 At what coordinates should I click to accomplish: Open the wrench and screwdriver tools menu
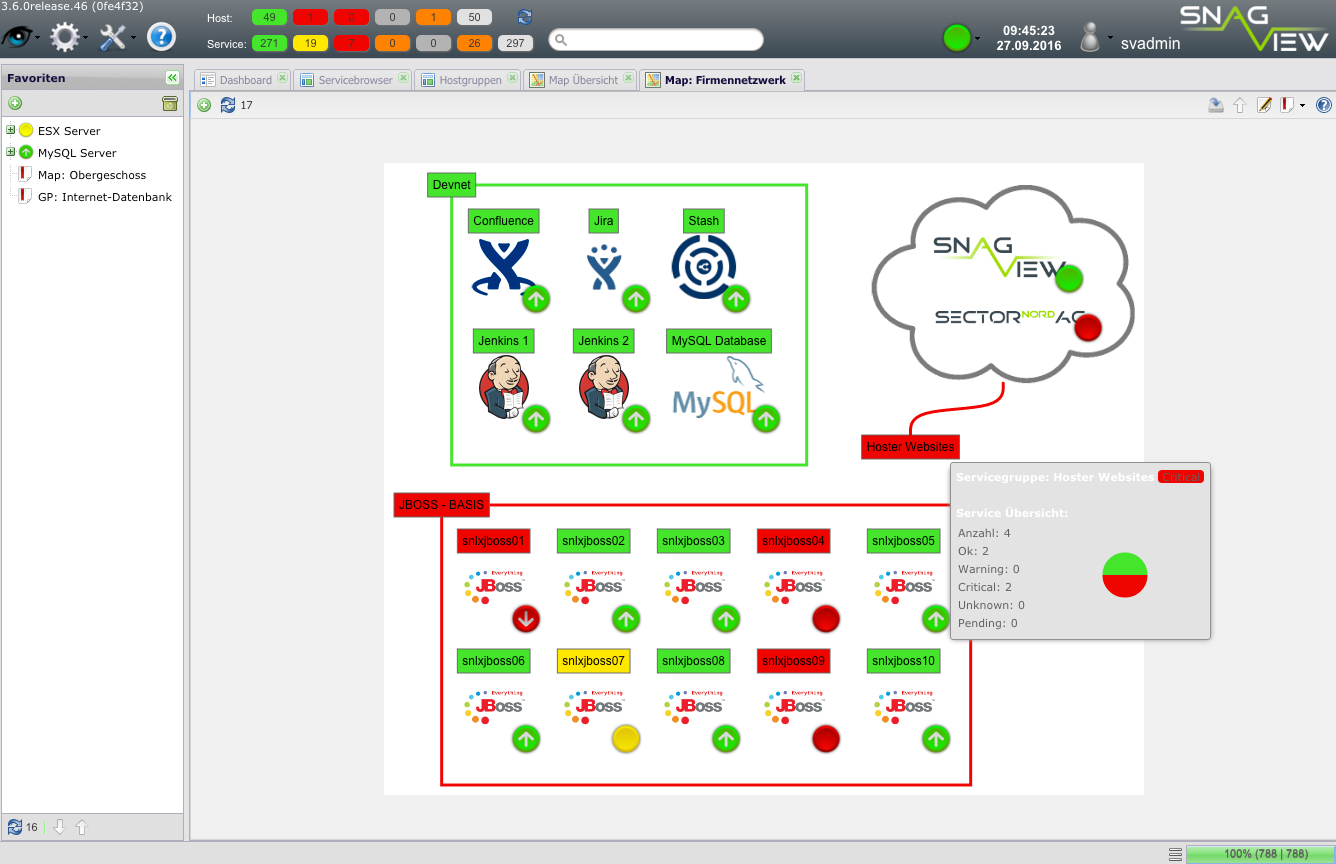(x=114, y=37)
